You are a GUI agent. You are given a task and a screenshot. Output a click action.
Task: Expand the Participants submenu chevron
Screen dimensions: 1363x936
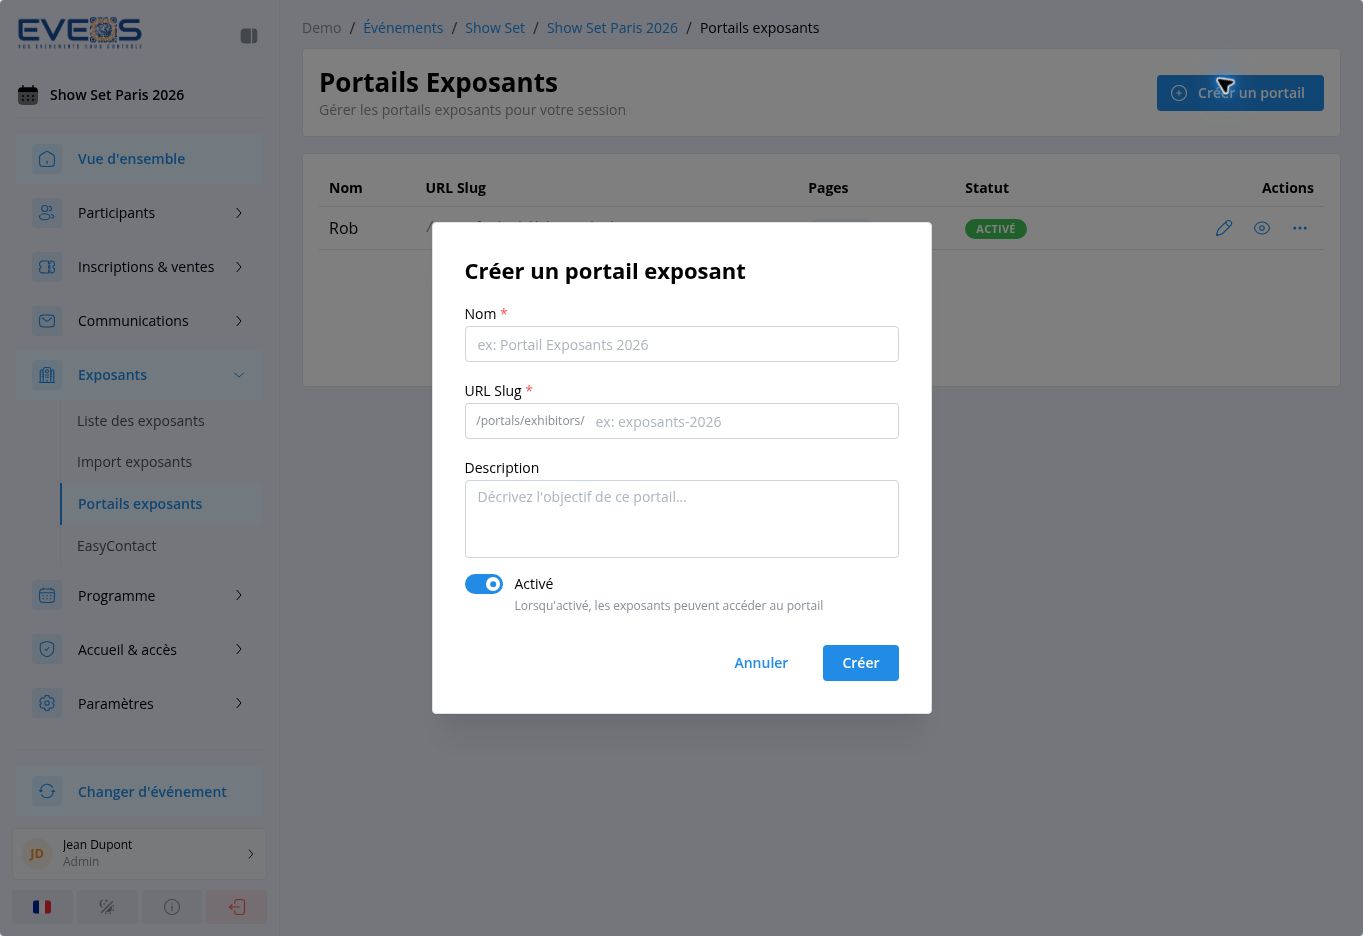click(x=239, y=213)
